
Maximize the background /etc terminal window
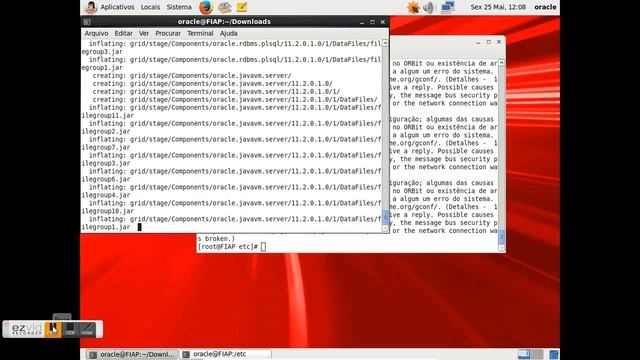click(x=489, y=42)
